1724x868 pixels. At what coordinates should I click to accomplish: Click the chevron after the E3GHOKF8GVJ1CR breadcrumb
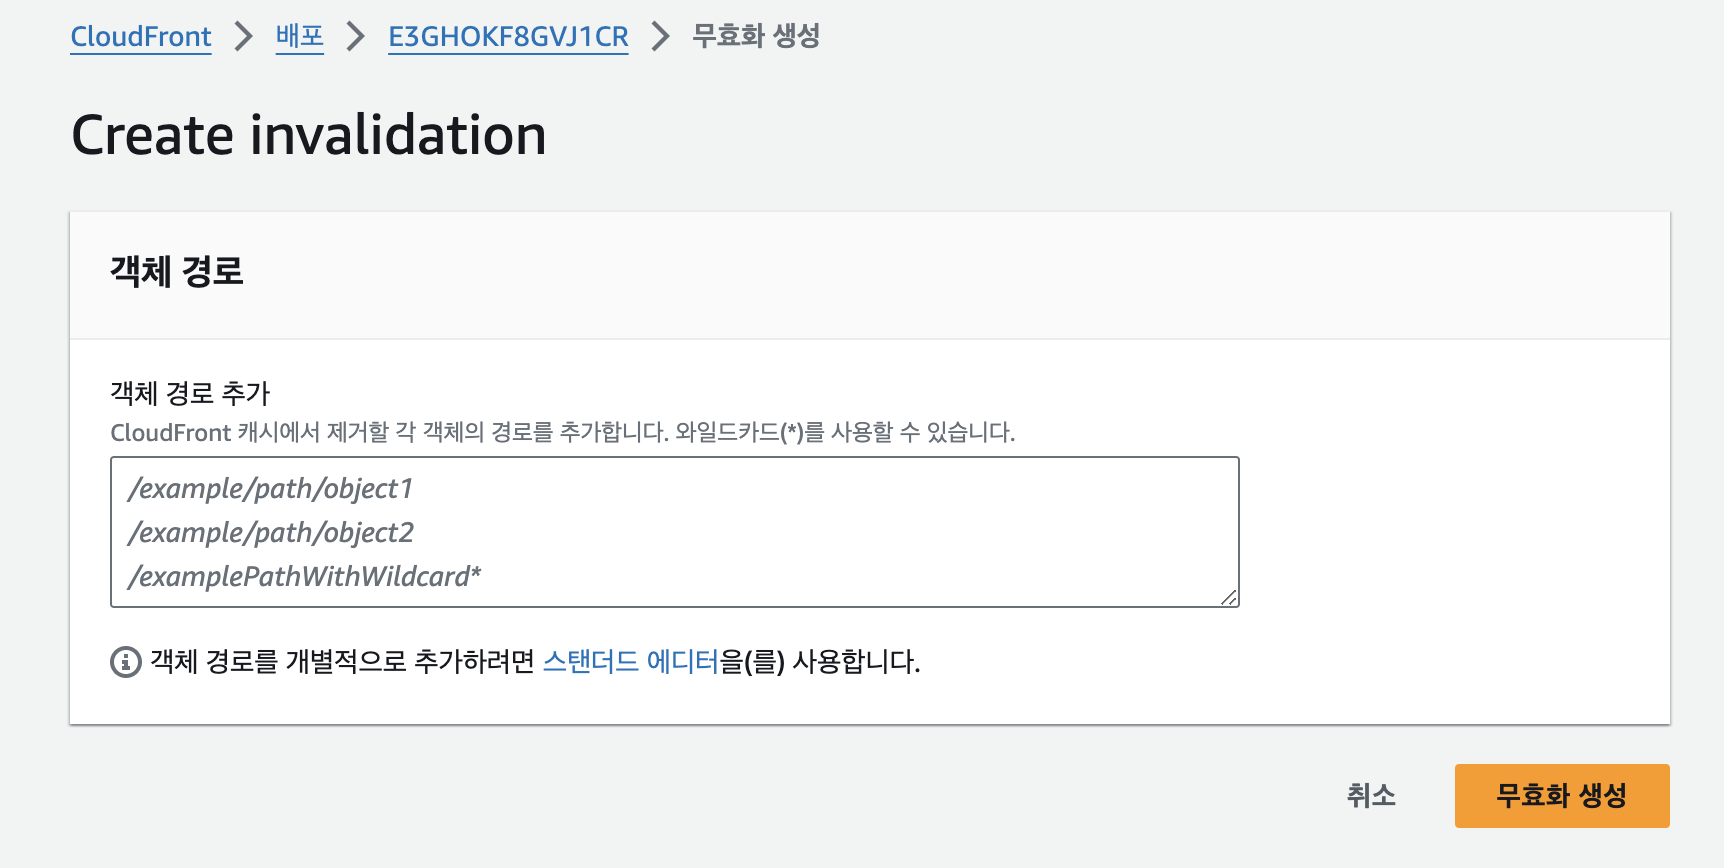pos(660,37)
